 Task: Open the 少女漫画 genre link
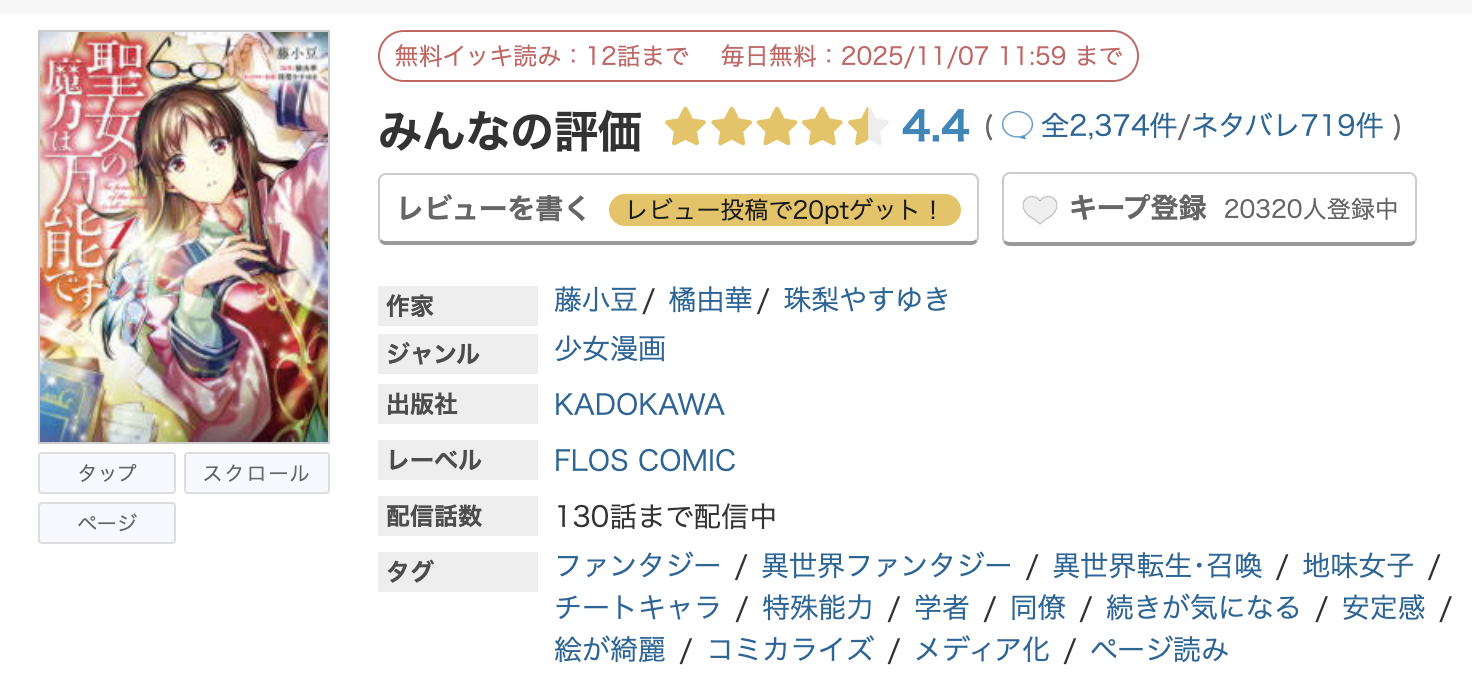coord(610,349)
